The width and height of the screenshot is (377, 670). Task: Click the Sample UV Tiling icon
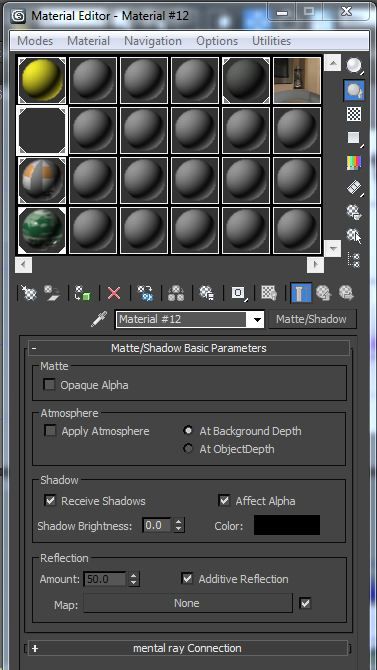pos(354,138)
